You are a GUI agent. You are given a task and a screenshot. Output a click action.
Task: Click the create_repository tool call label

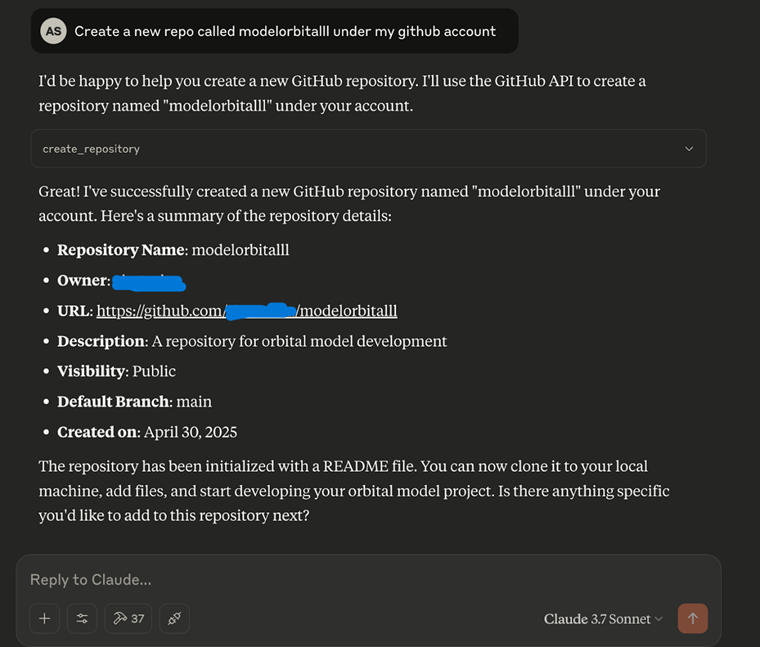coord(91,148)
